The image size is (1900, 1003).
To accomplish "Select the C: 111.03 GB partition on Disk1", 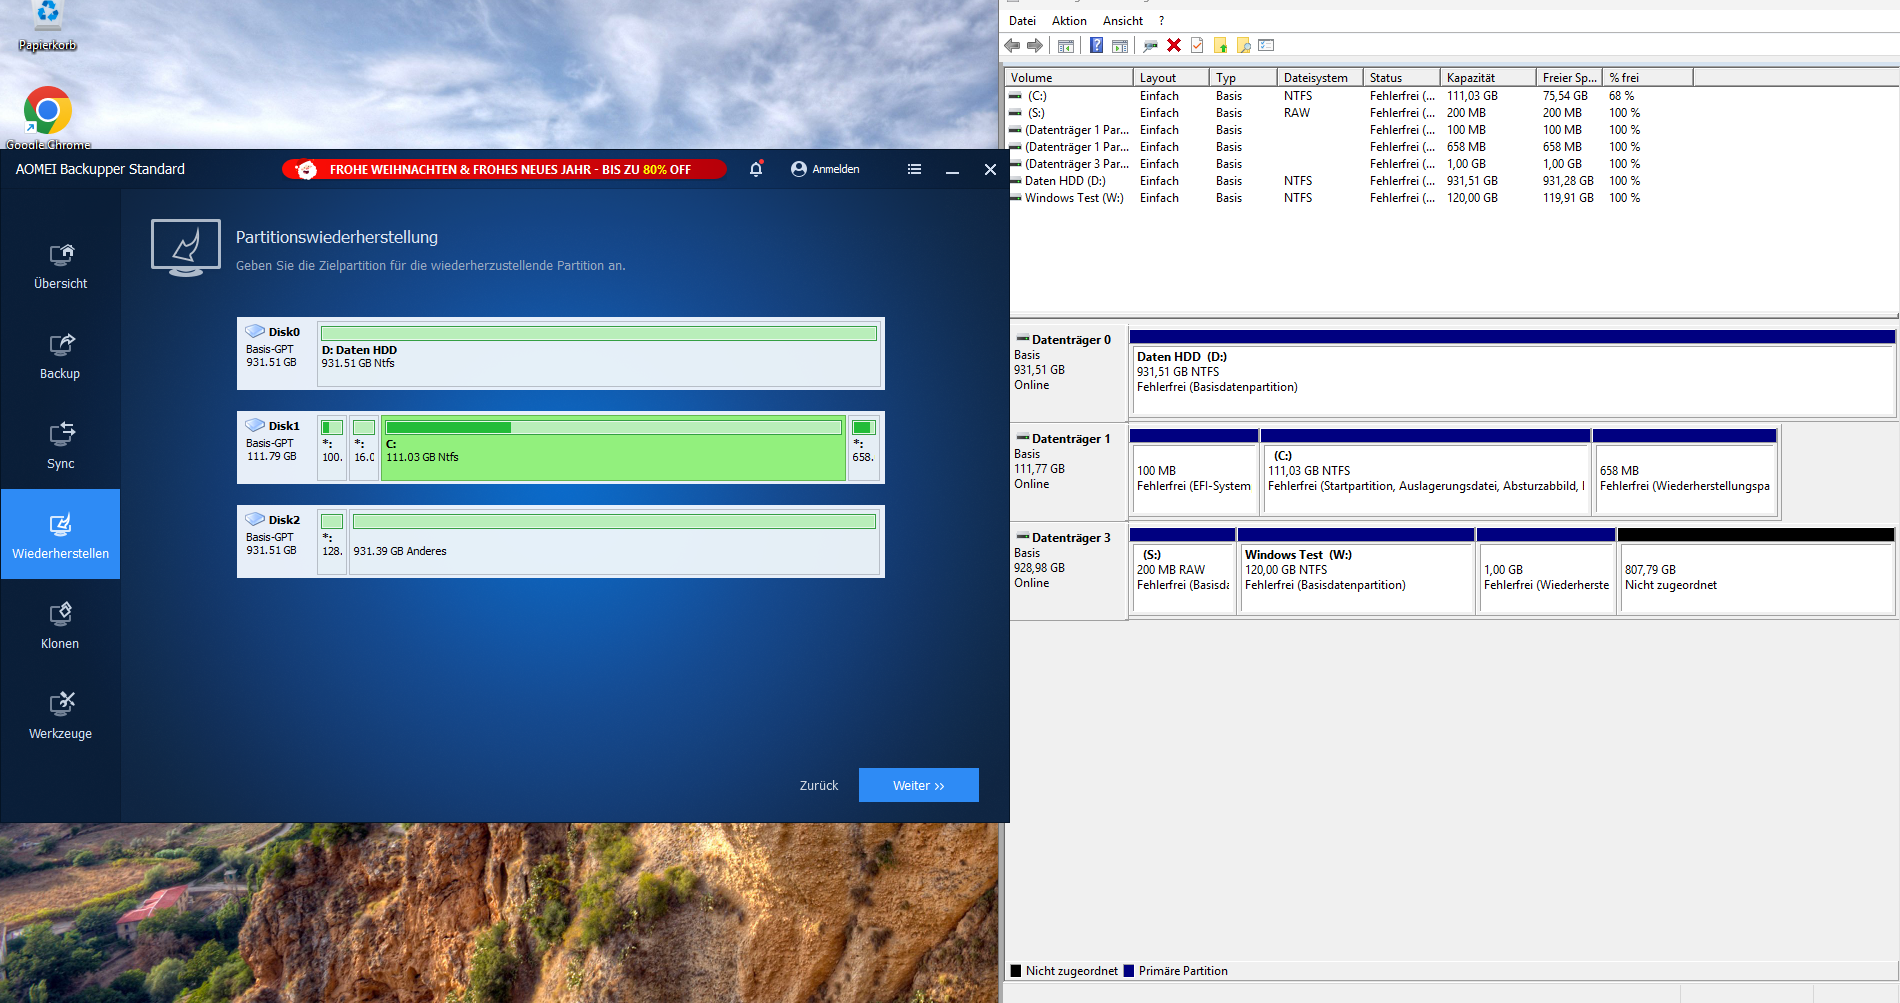I will tap(613, 448).
